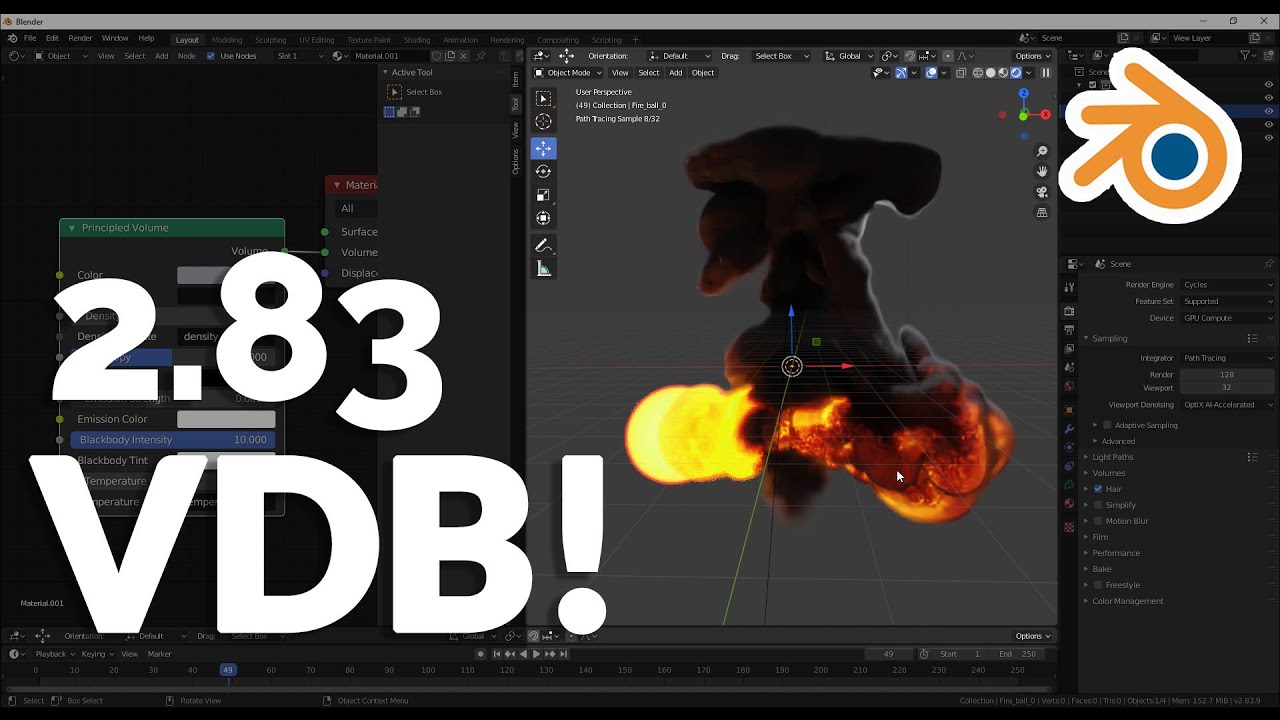This screenshot has width=1280, height=720.
Task: Open the Object Mode dropdown
Action: (x=568, y=72)
